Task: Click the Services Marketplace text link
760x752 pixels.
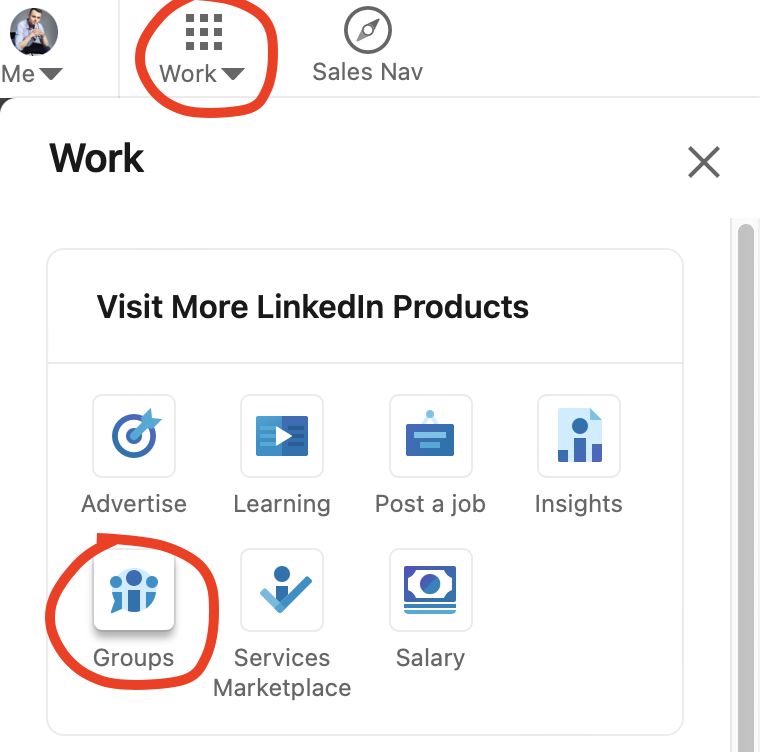Action: tap(282, 673)
